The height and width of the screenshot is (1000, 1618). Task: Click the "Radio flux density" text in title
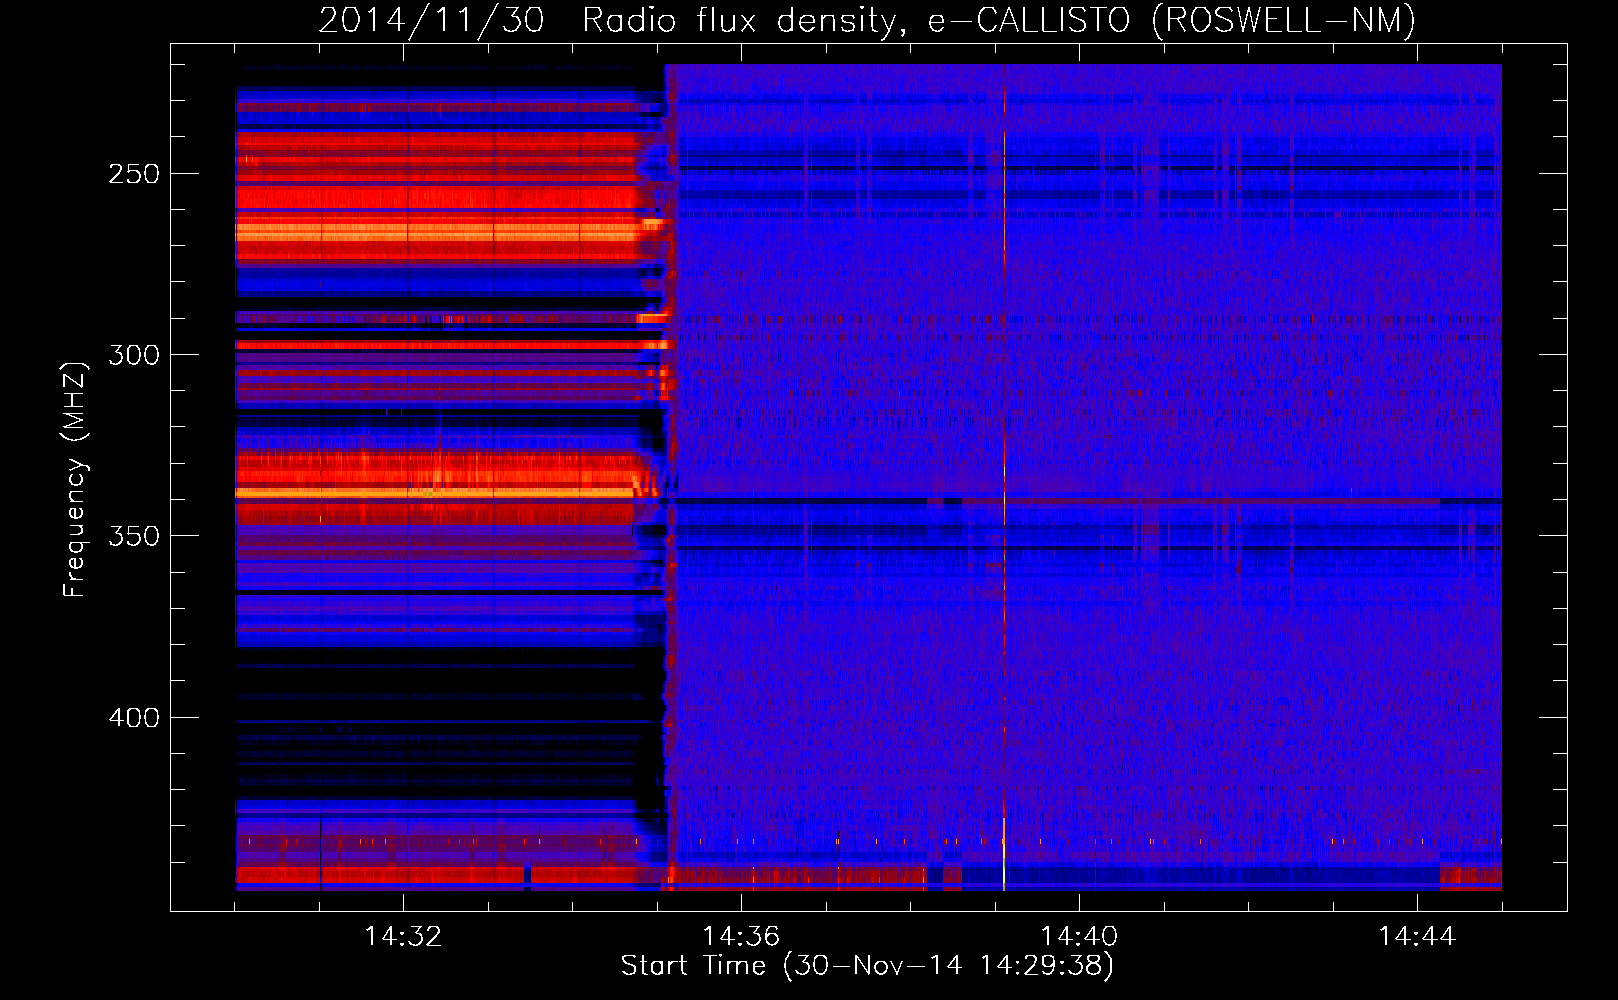741,20
